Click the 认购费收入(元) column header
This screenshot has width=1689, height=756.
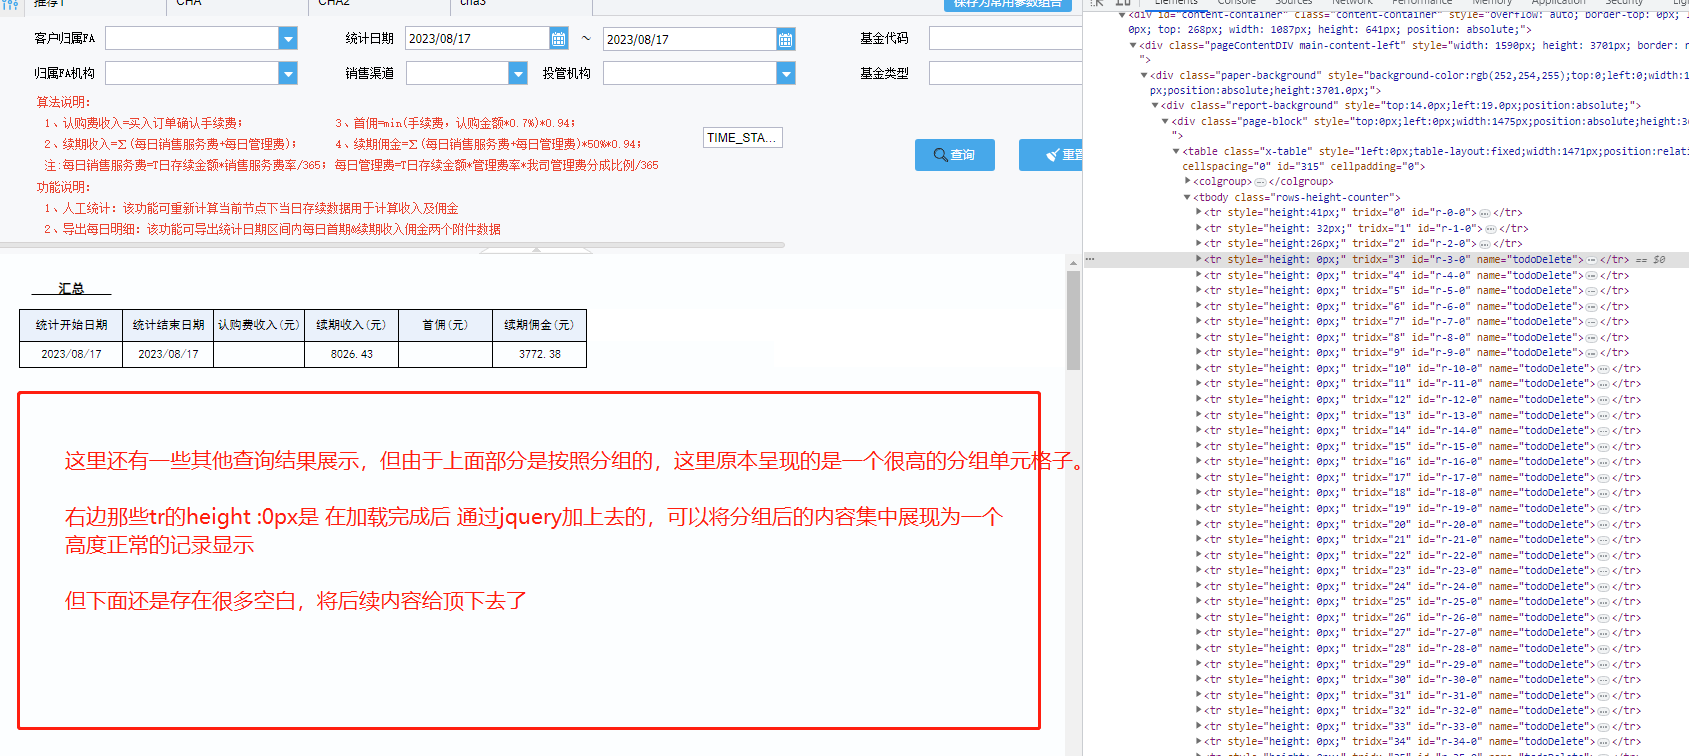point(259,325)
